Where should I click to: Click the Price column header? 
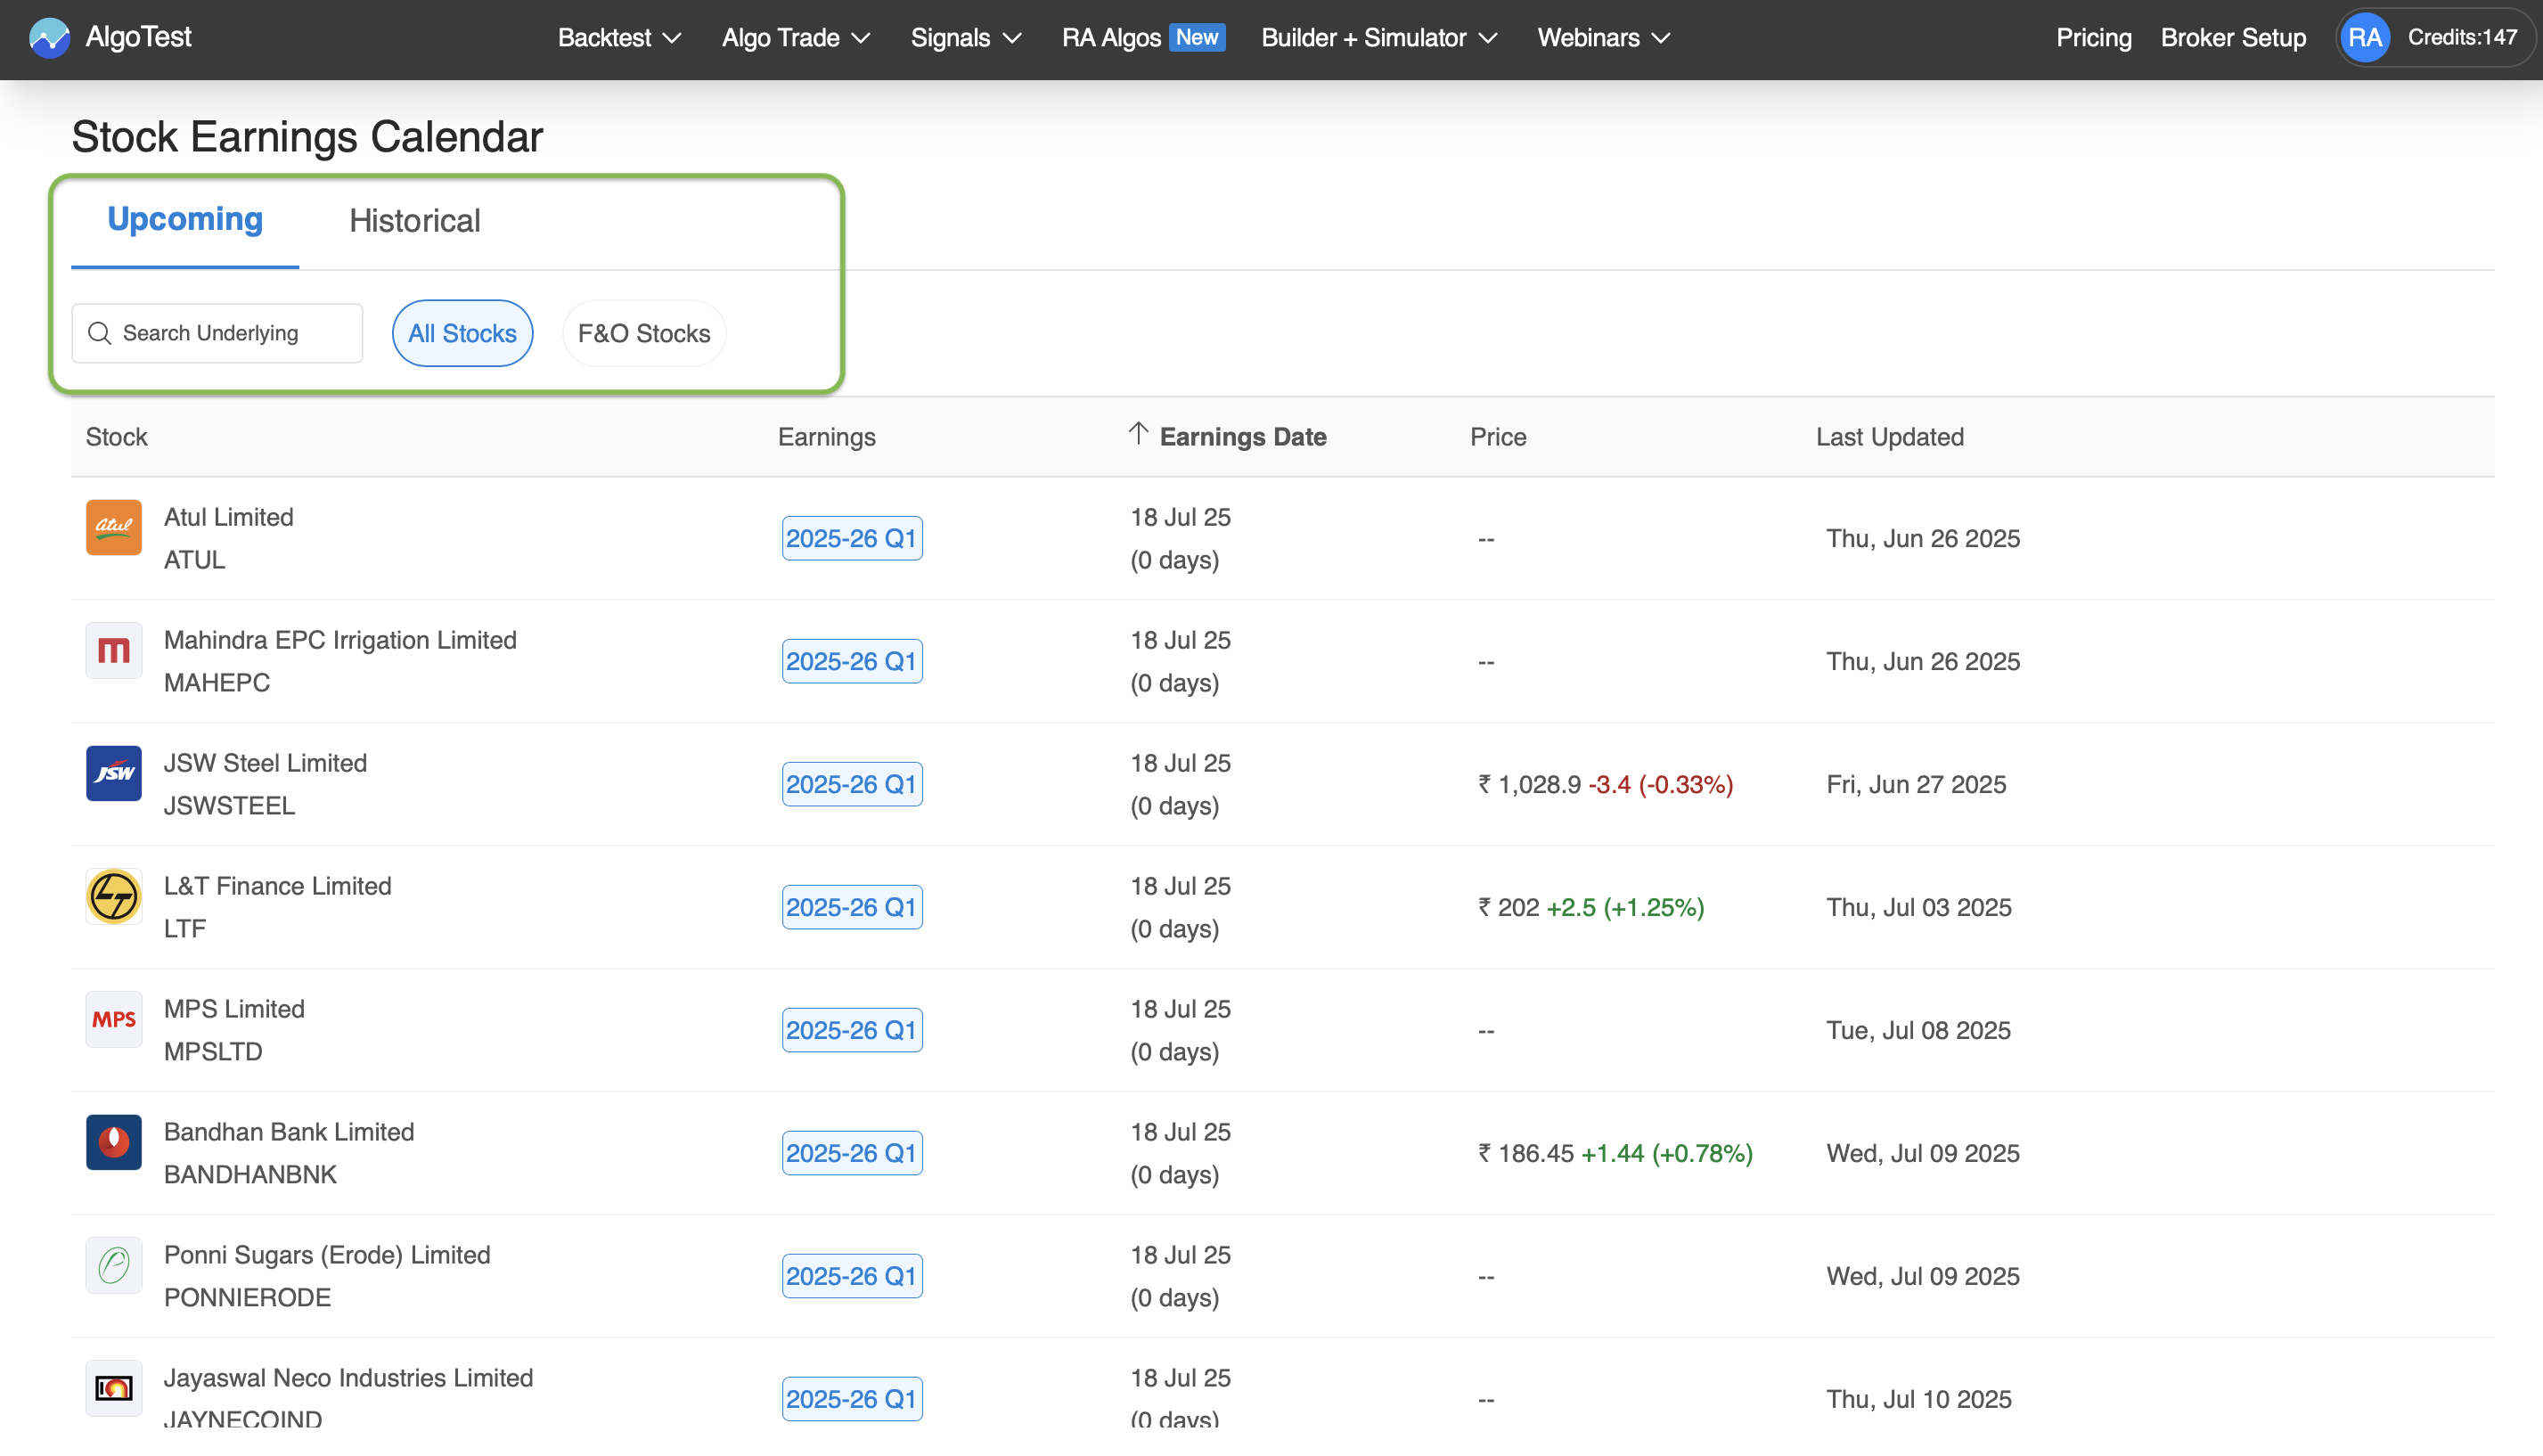pyautogui.click(x=1498, y=437)
